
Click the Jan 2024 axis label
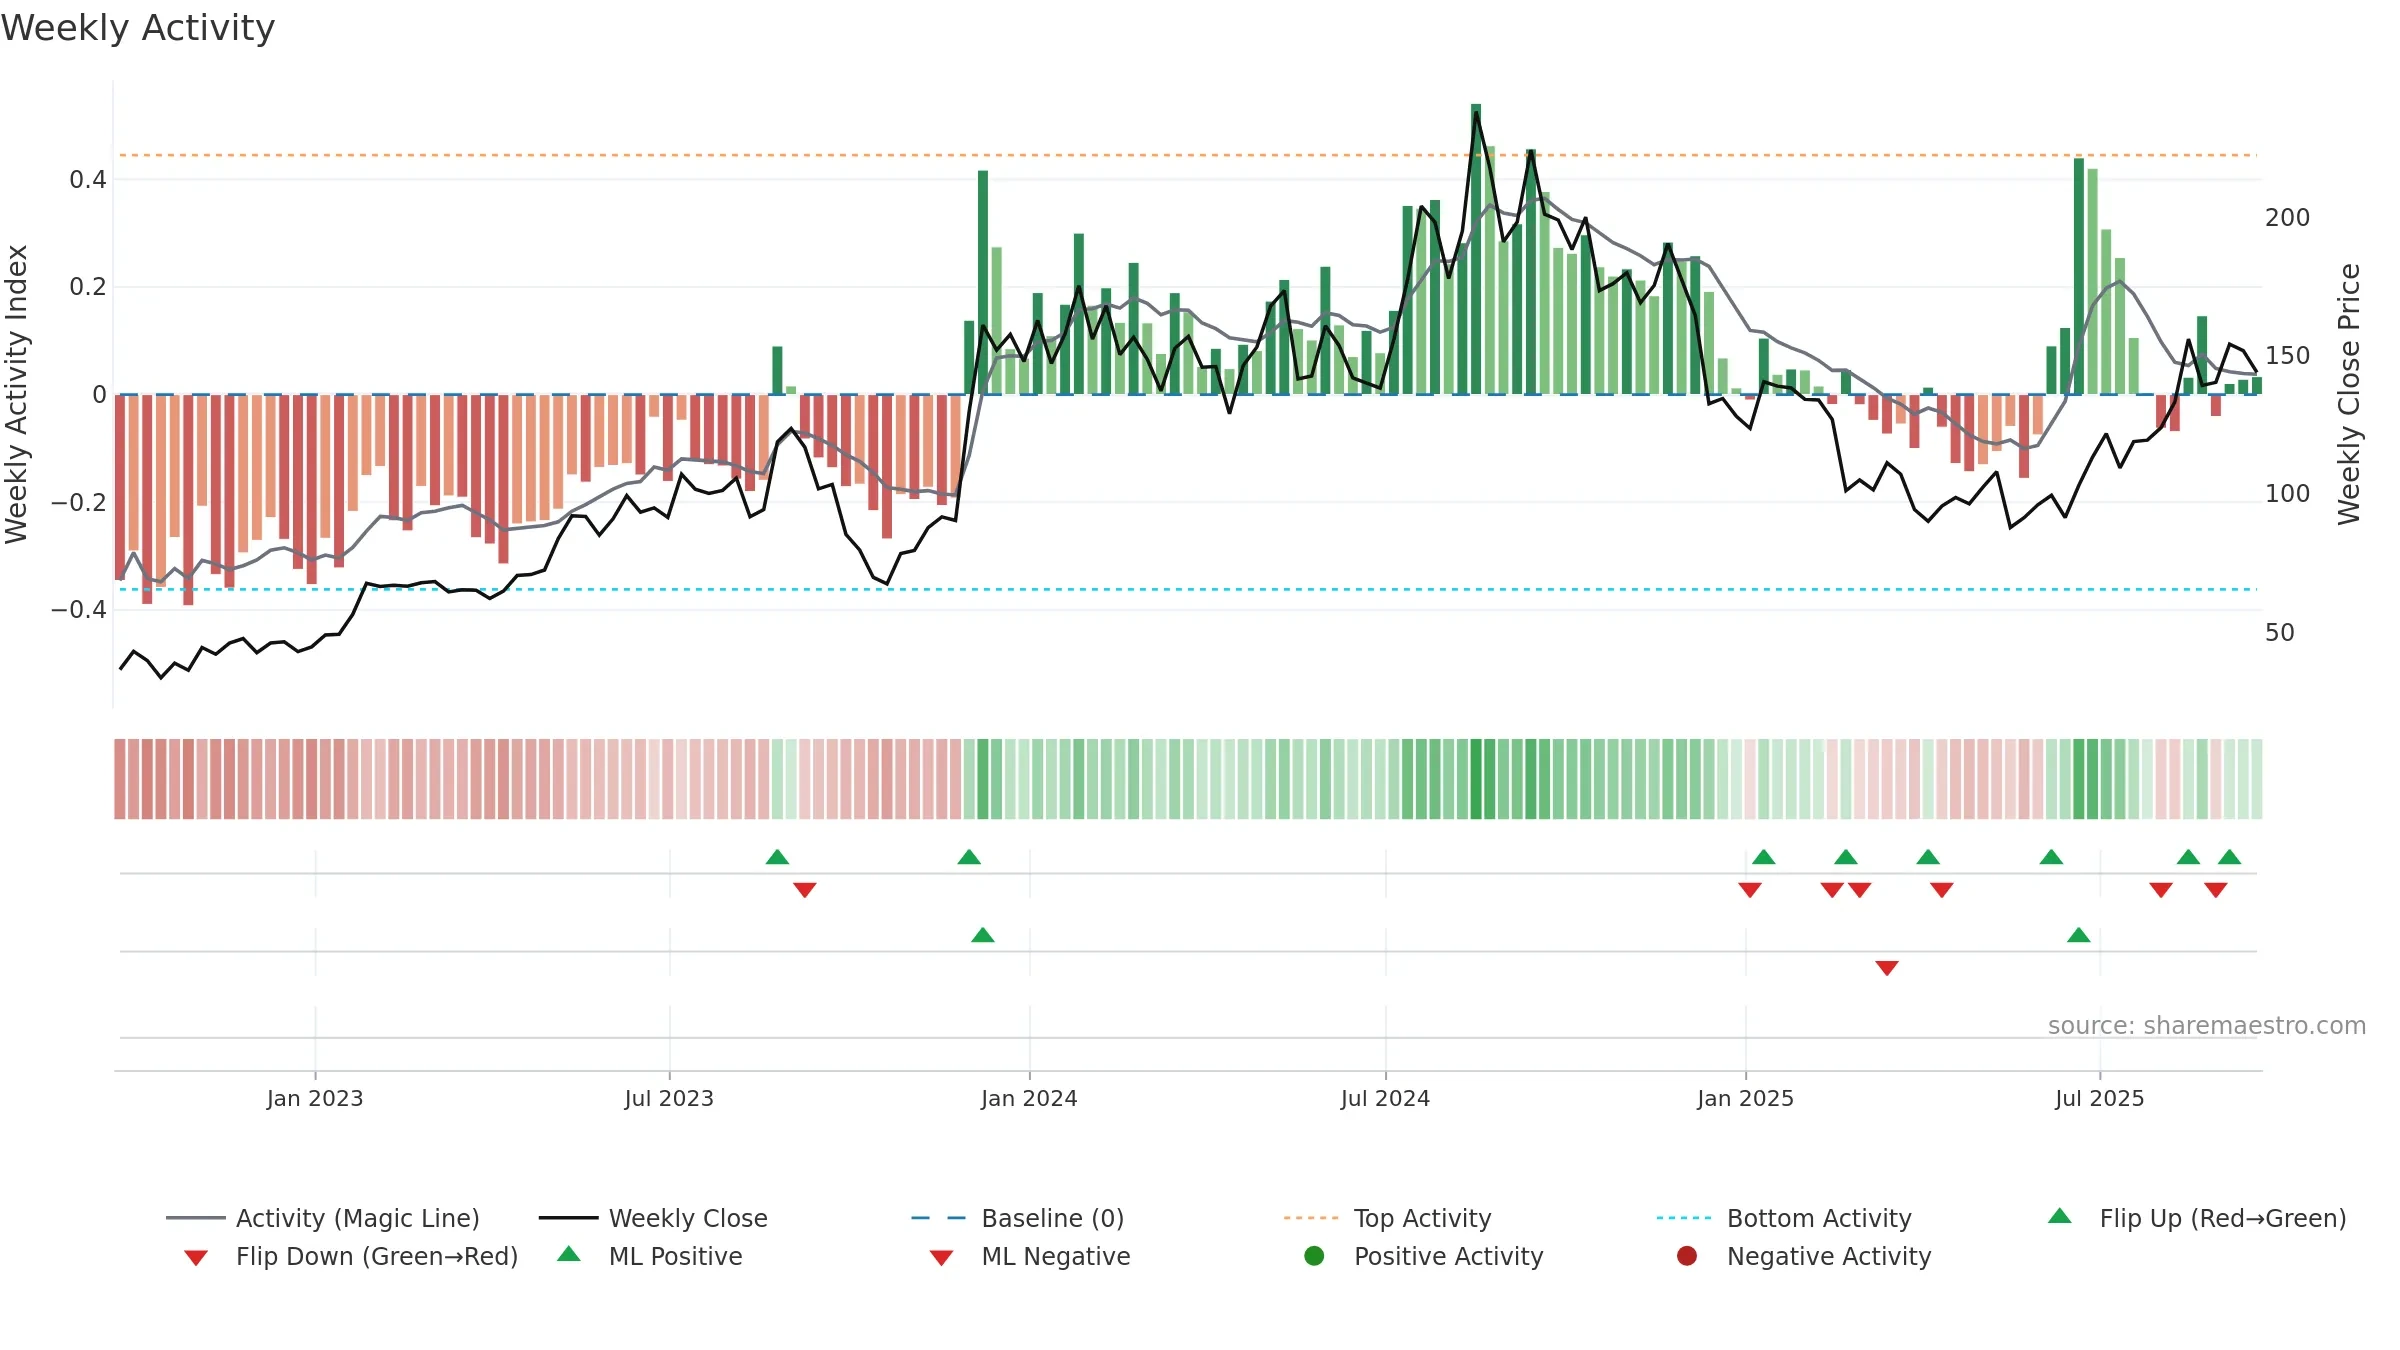coord(1029,1099)
